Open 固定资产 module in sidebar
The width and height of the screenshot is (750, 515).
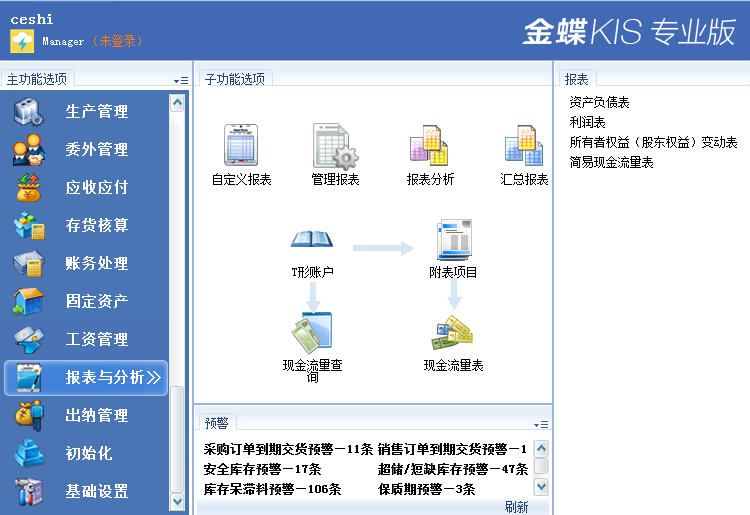(x=96, y=301)
